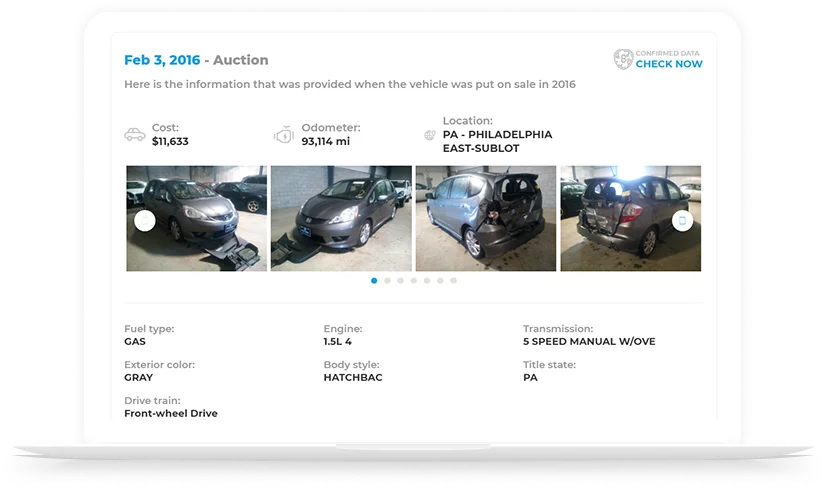
Task: Click the $11,633 cost value
Action: point(170,142)
